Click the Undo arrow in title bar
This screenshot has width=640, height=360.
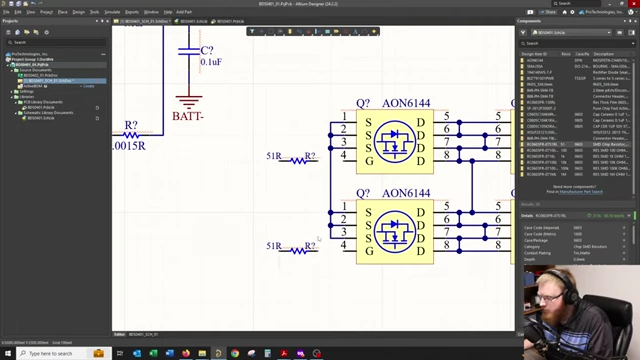pyautogui.click(x=33, y=4)
